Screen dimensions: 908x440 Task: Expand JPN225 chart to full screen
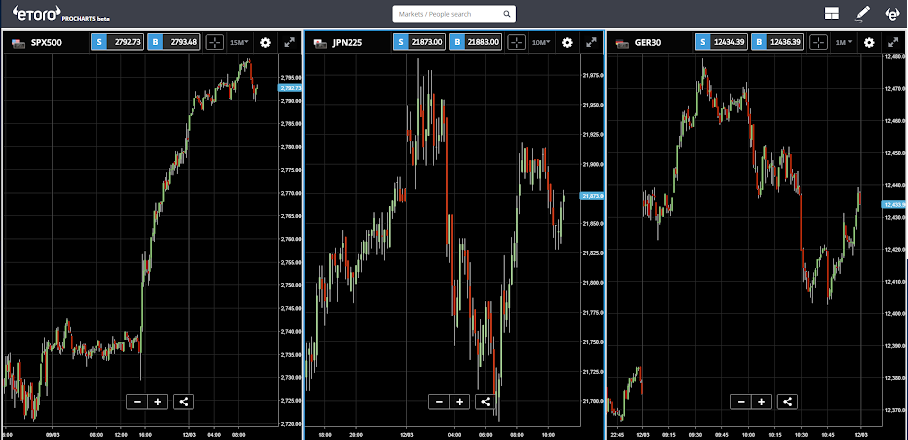tap(591, 42)
